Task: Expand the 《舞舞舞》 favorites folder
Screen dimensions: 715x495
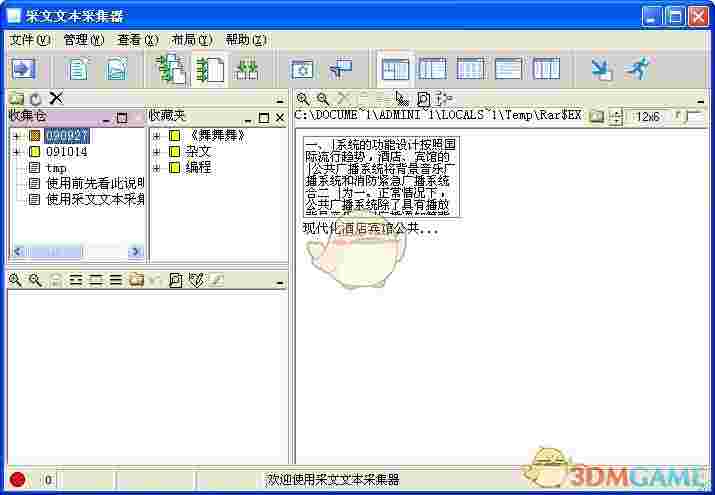Action: pyautogui.click(x=156, y=135)
